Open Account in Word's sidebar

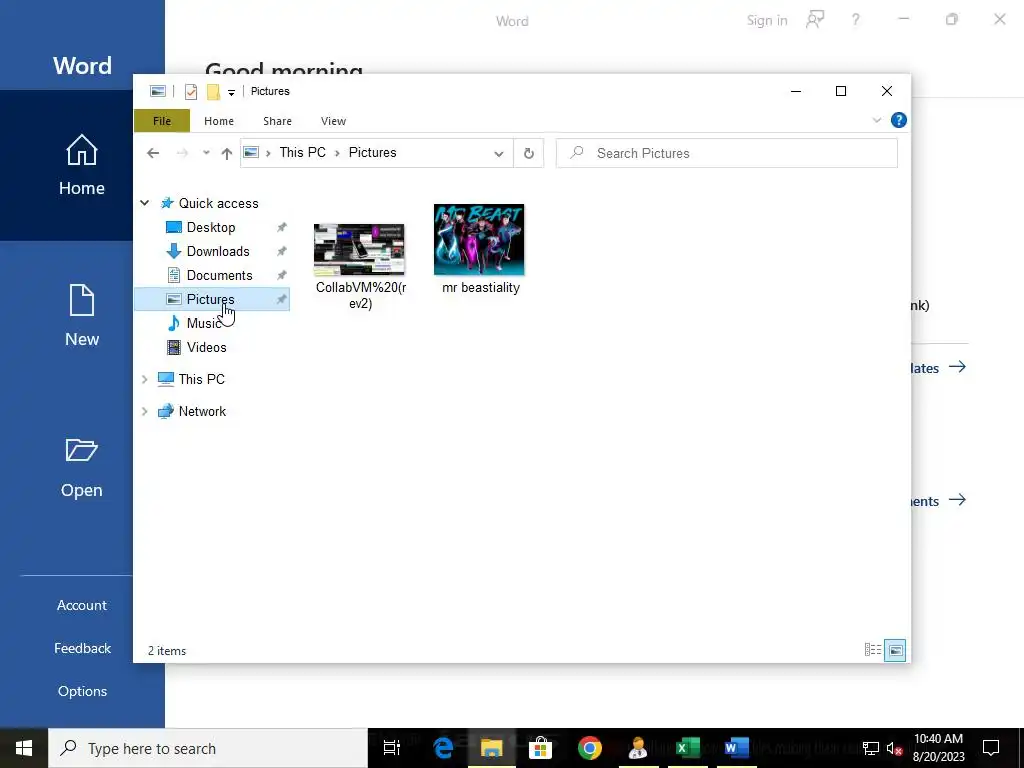(x=82, y=605)
